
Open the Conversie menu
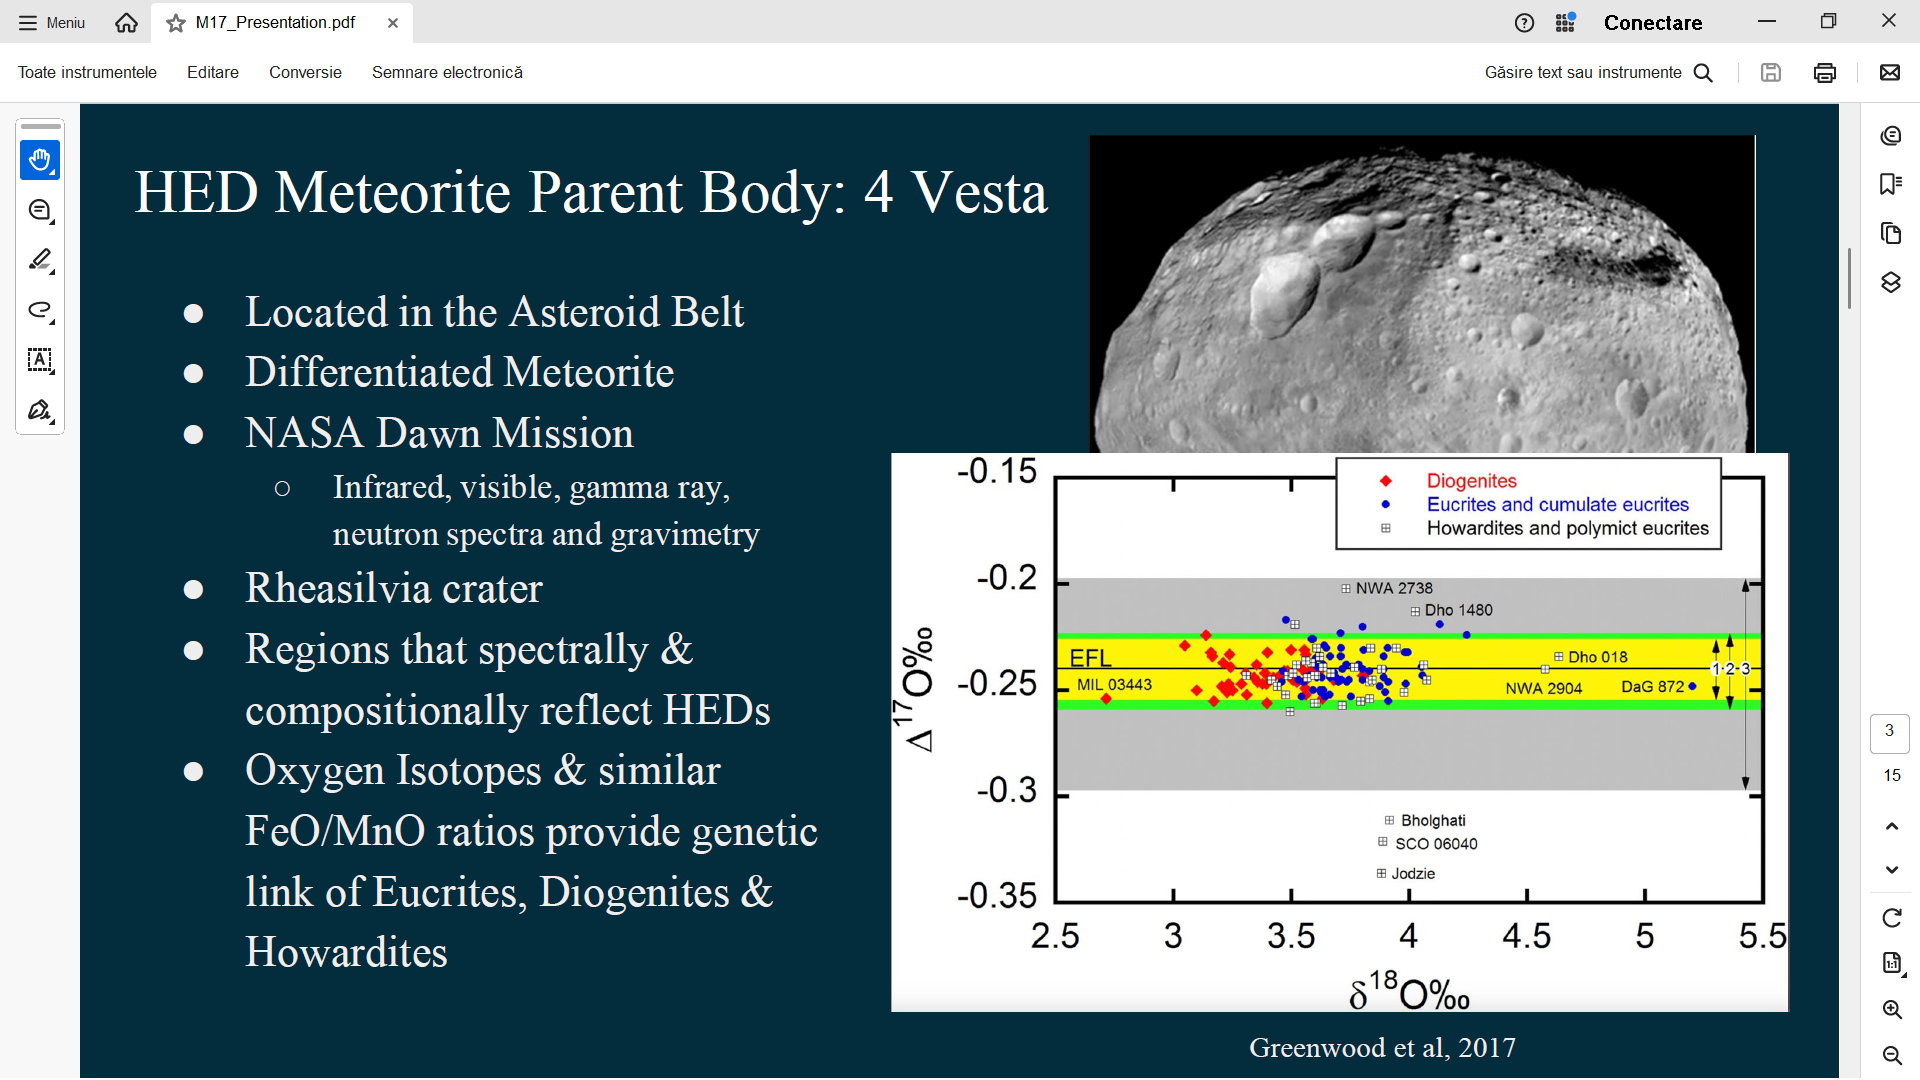[305, 72]
